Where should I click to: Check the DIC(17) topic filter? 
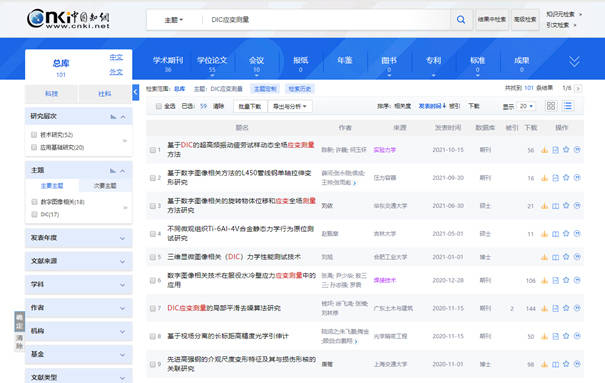34,214
